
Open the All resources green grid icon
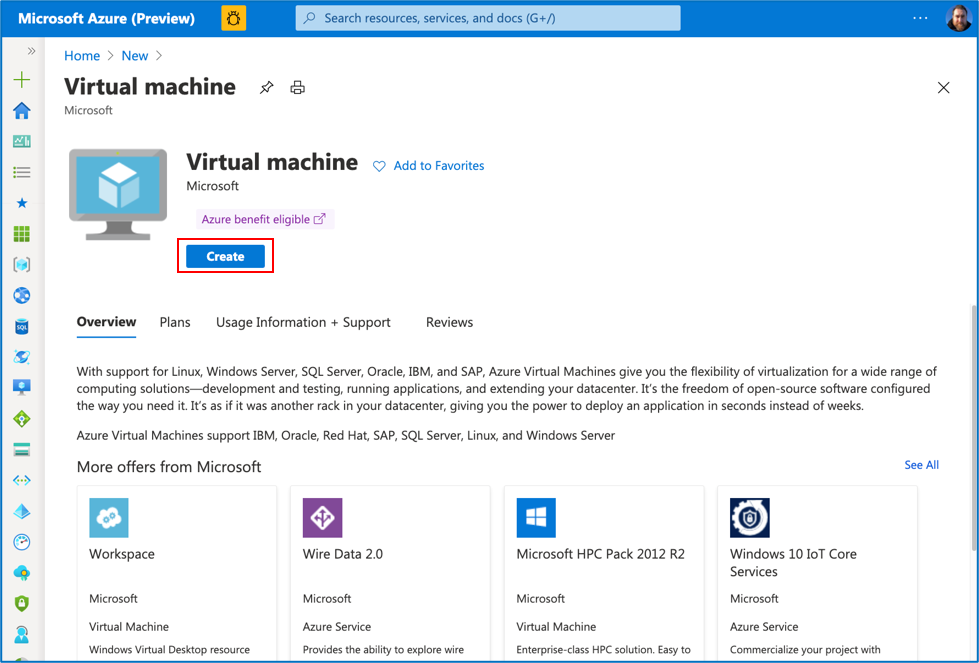[x=22, y=233]
